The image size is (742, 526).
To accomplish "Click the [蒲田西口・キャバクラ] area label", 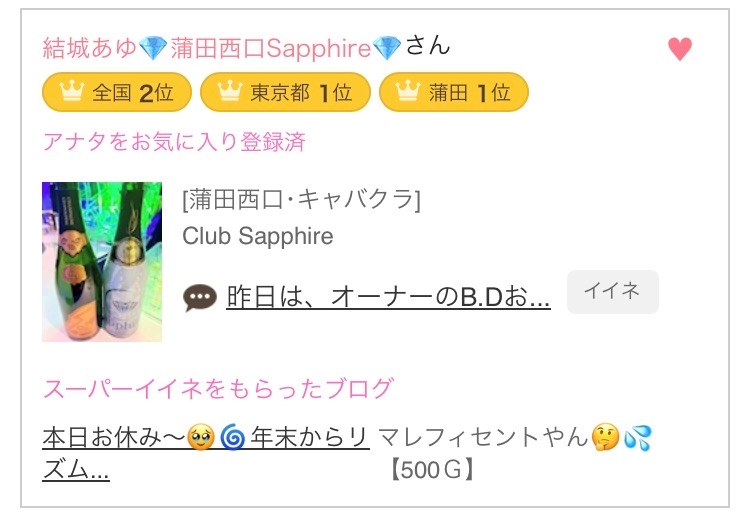I will [301, 200].
